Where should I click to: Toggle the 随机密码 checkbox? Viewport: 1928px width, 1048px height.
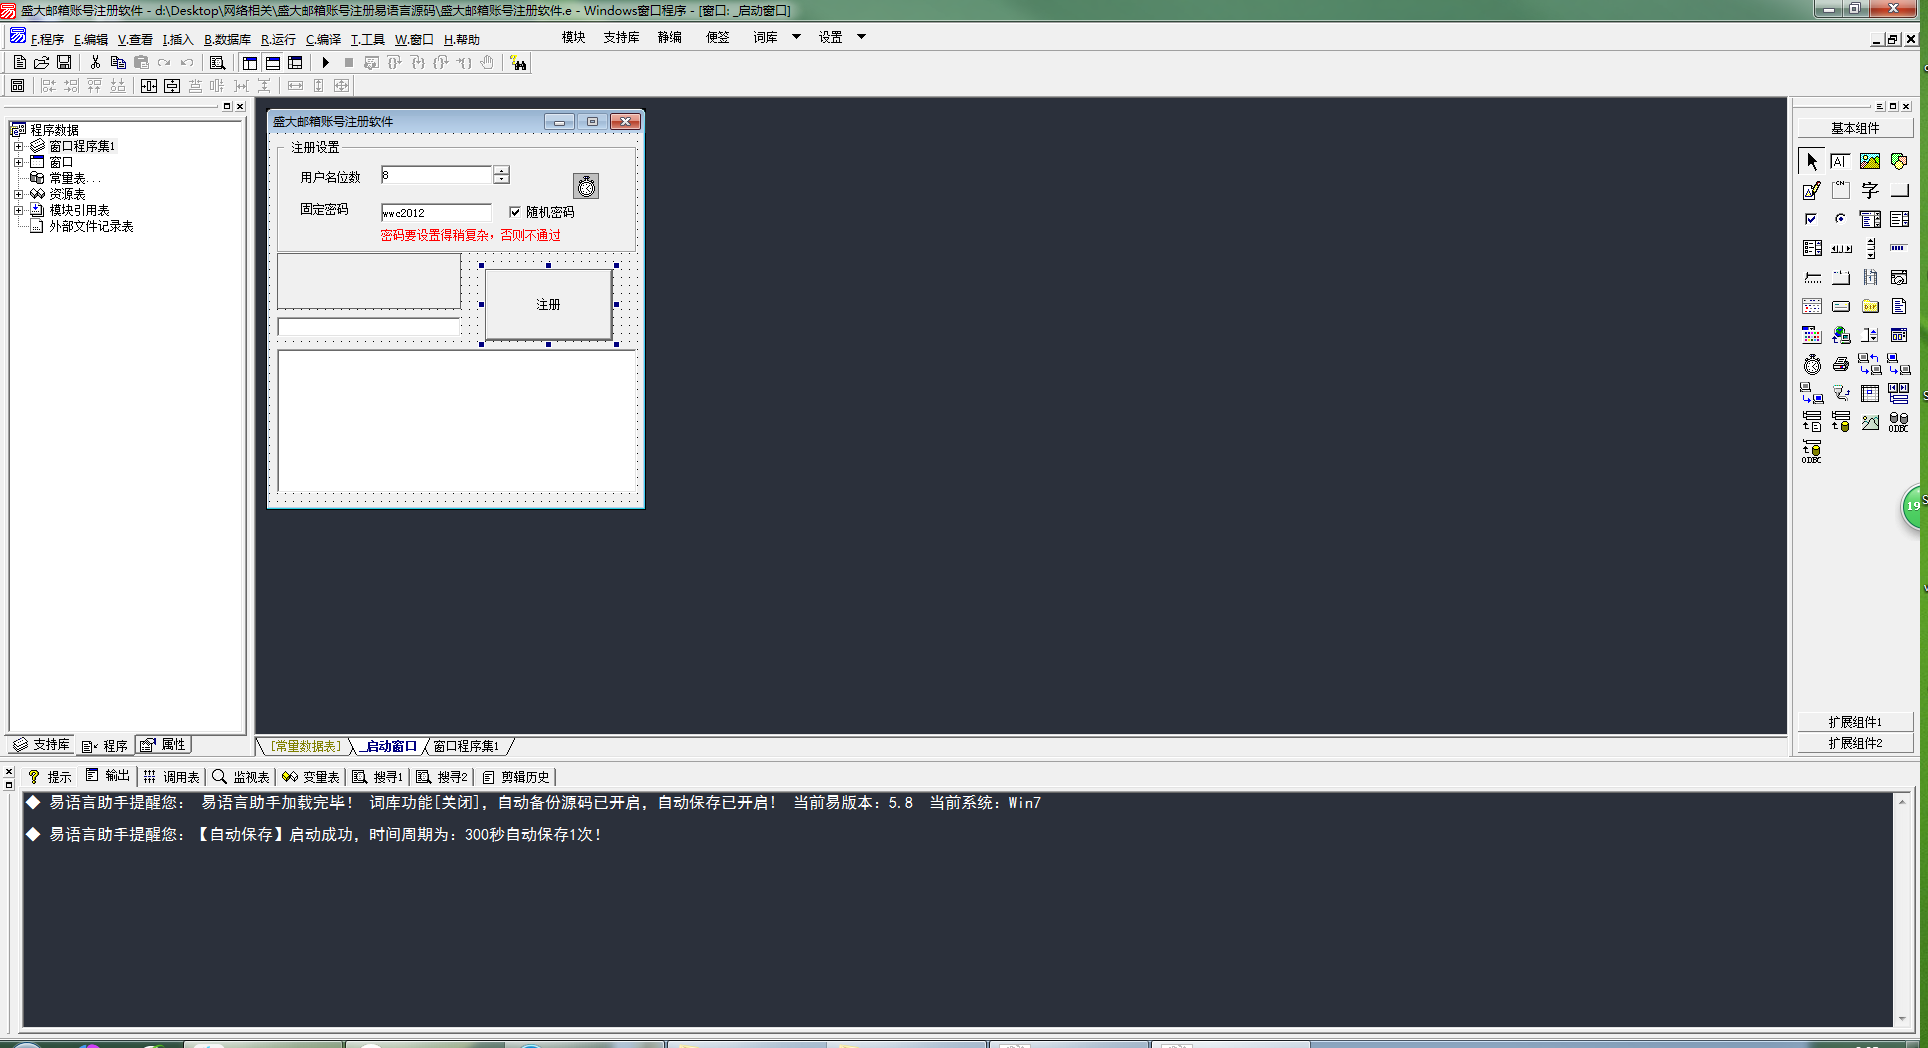click(515, 212)
